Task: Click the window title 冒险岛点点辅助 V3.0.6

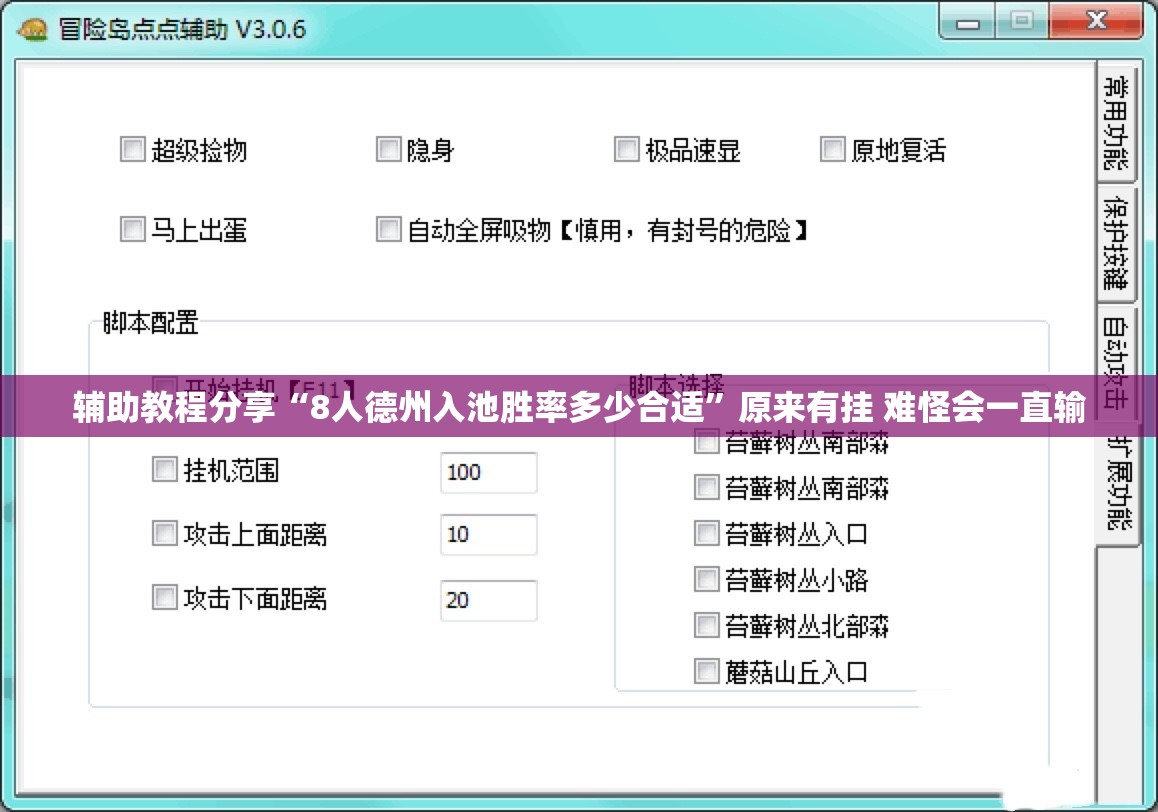Action: click(x=182, y=30)
